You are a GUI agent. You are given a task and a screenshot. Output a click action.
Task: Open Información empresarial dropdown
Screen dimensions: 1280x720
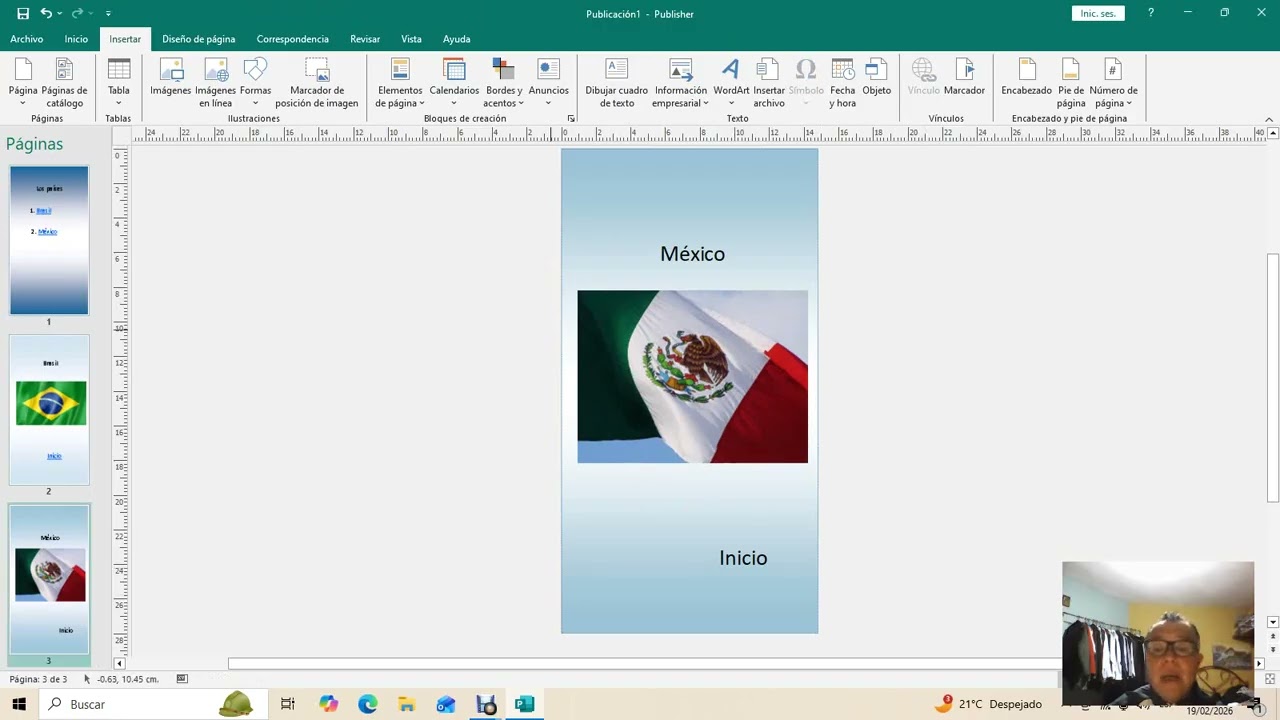(x=681, y=82)
